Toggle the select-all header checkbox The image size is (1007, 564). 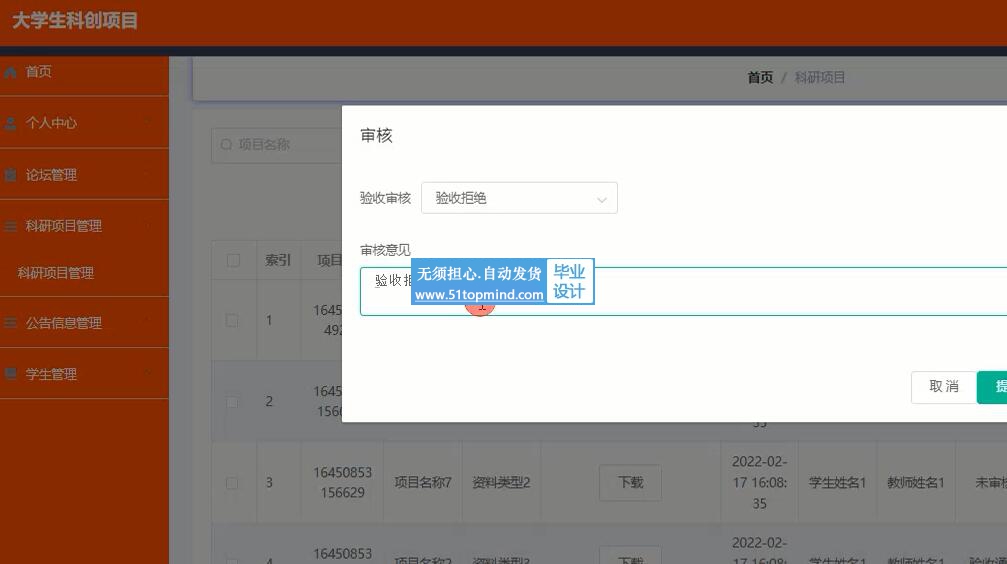click(x=233, y=260)
